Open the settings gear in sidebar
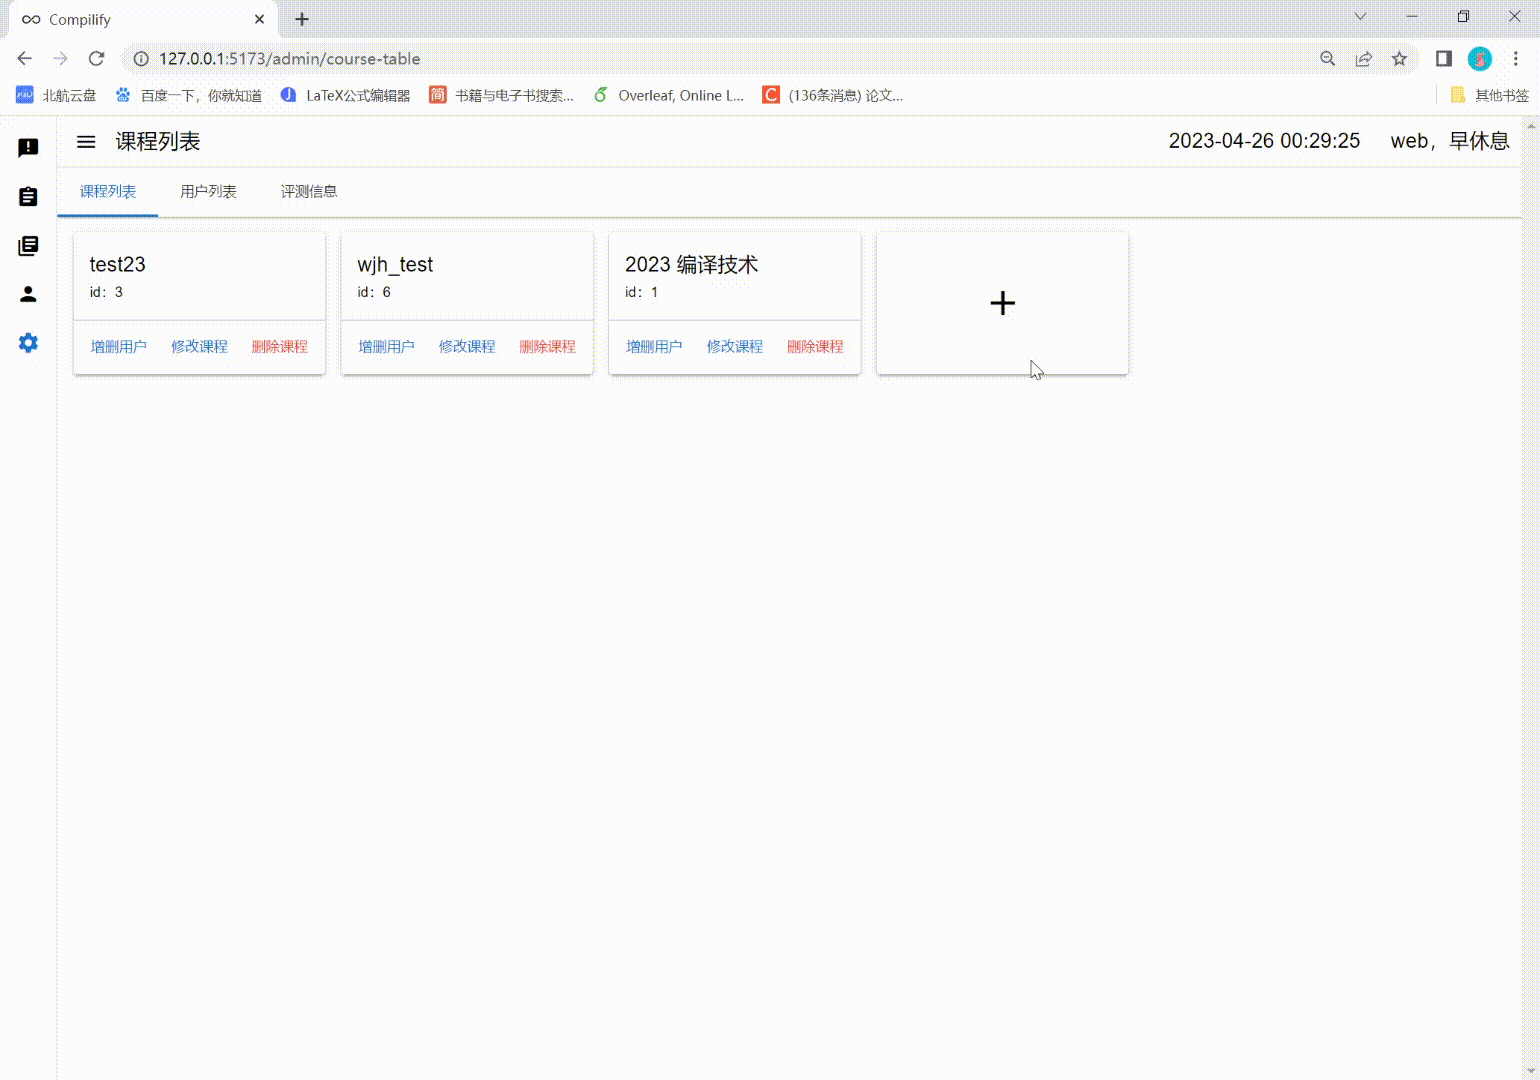 pyautogui.click(x=27, y=343)
